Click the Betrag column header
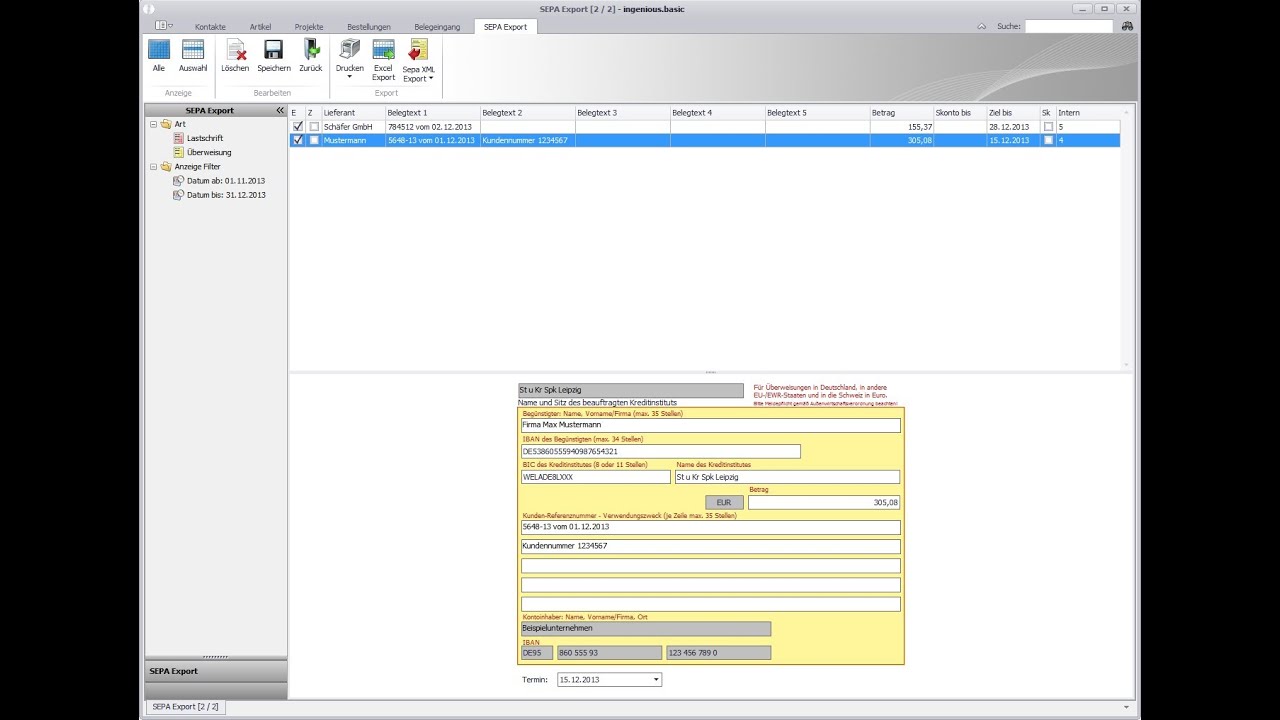 pyautogui.click(x=900, y=113)
